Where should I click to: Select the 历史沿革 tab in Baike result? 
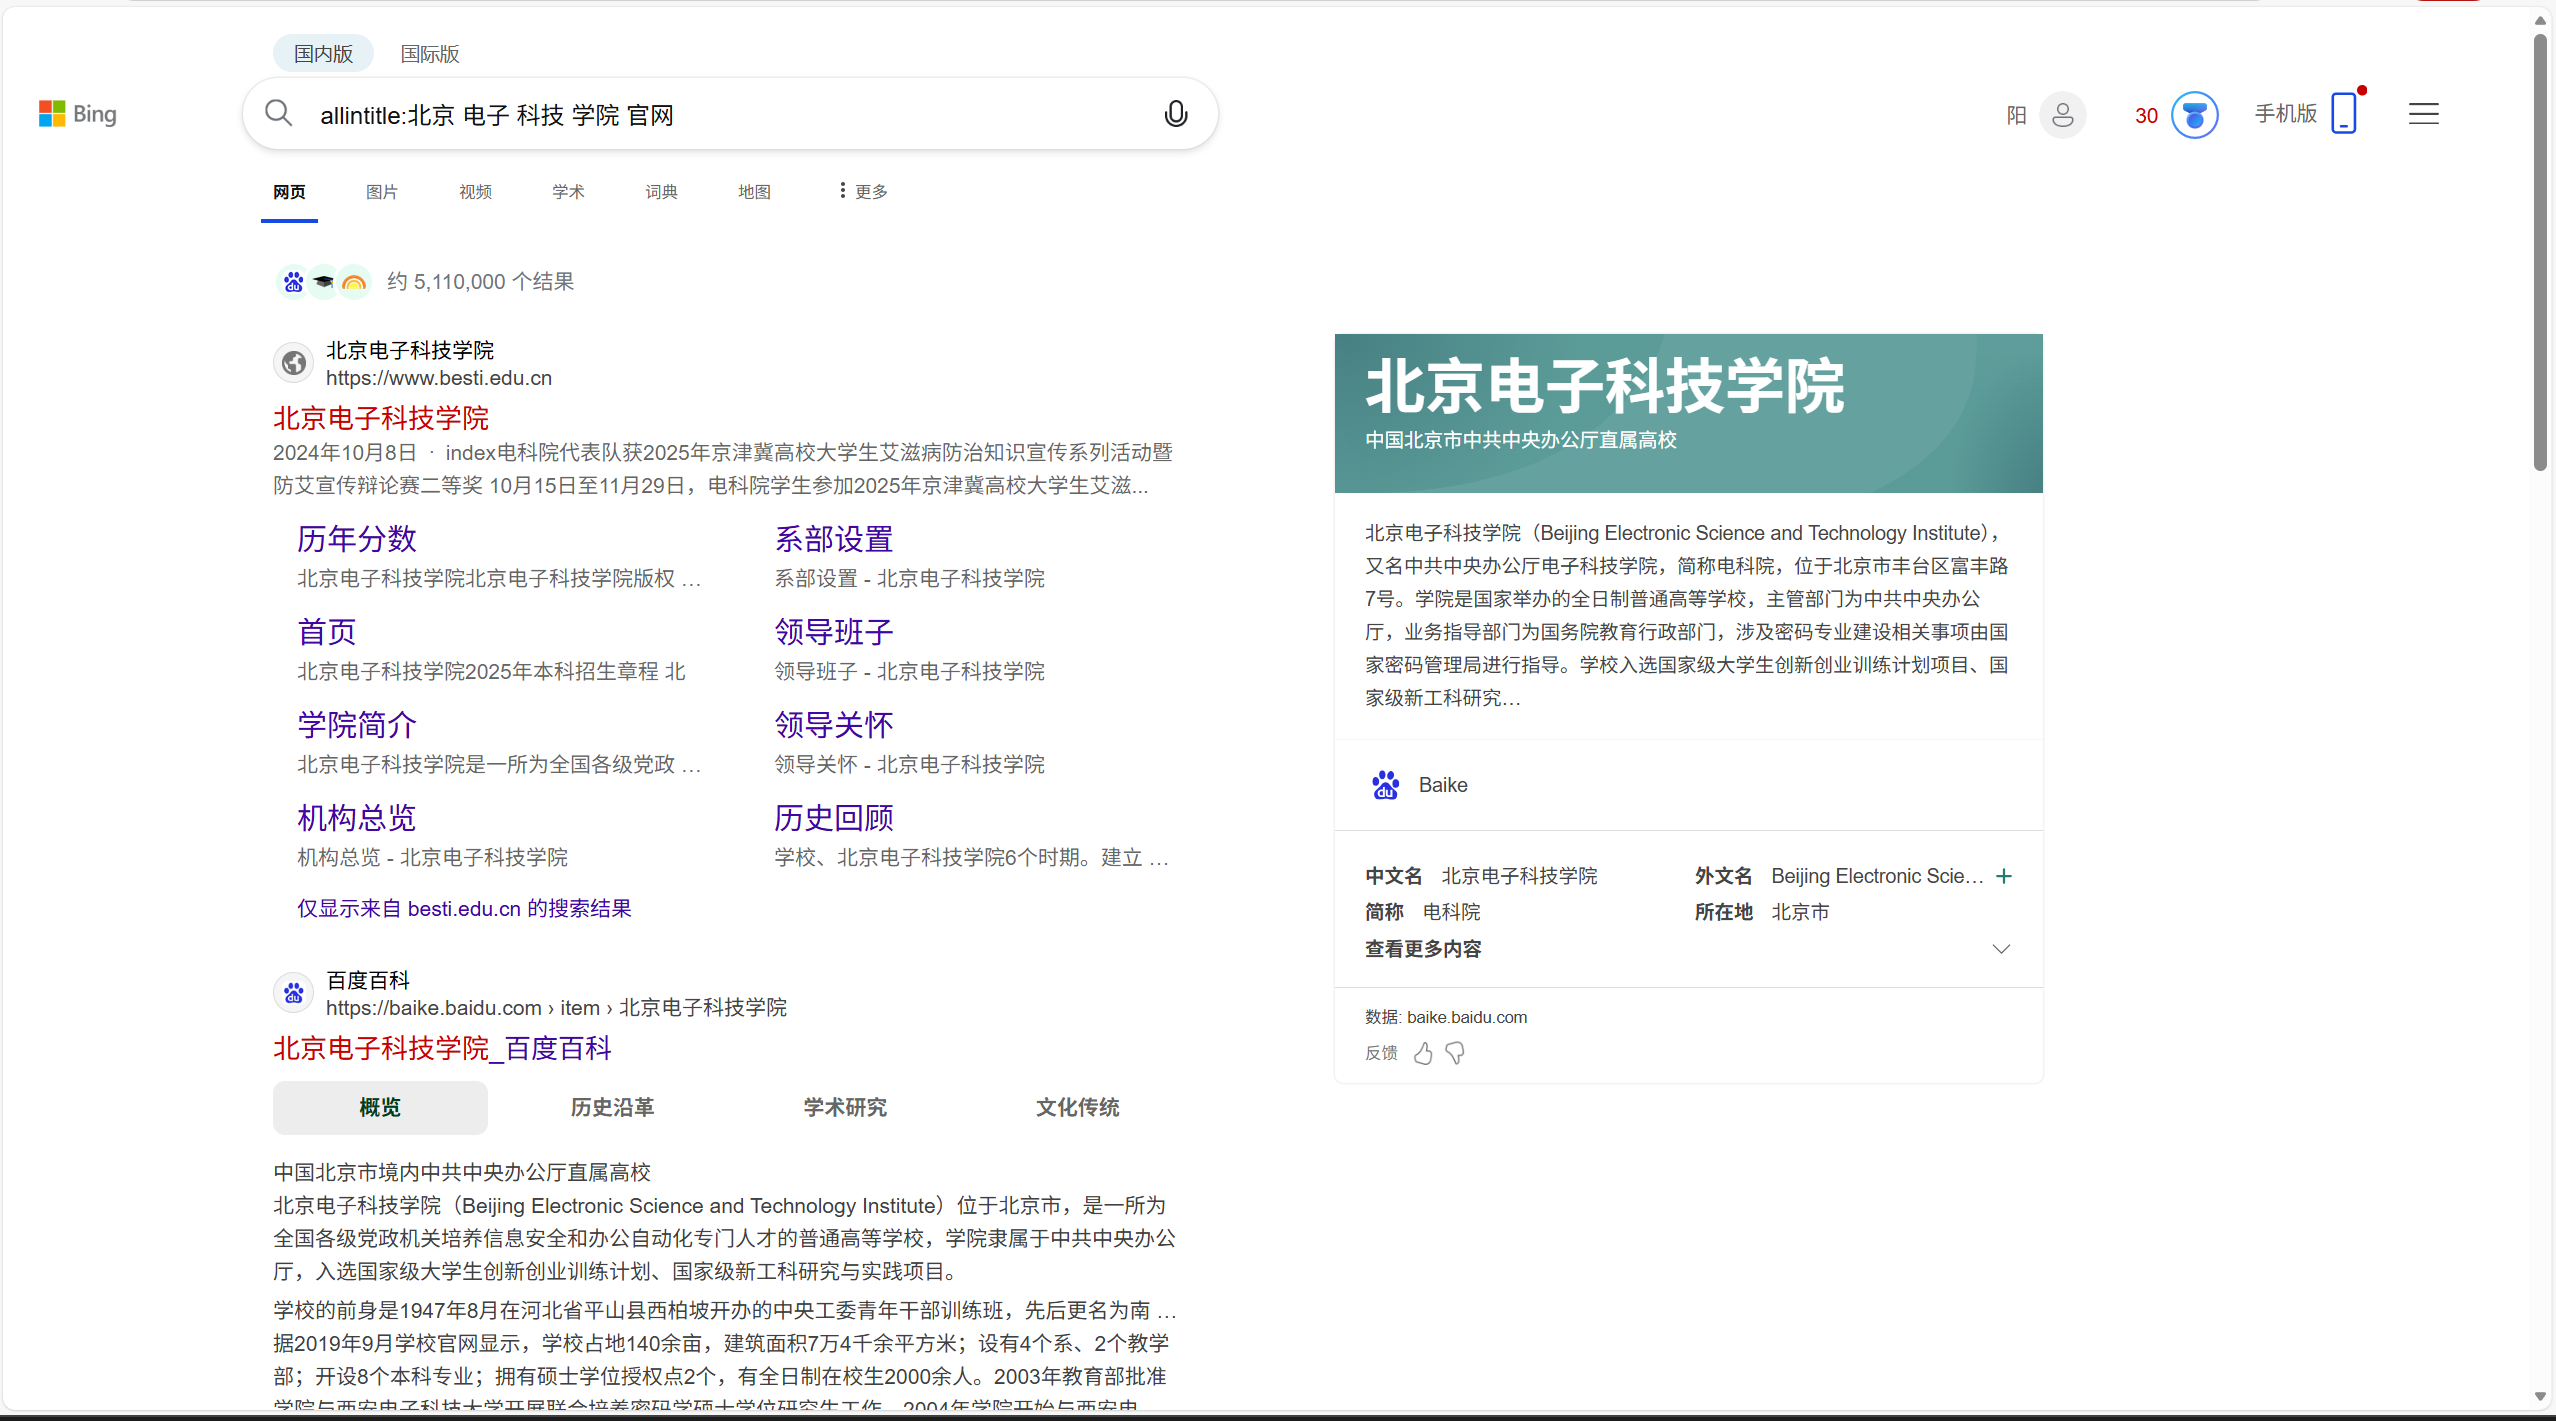pyautogui.click(x=612, y=1107)
